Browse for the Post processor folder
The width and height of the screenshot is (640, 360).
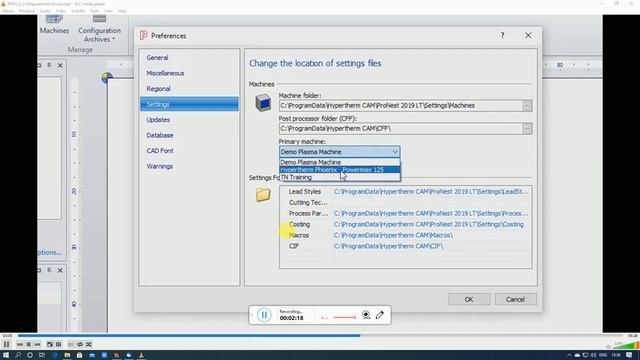coord(527,129)
